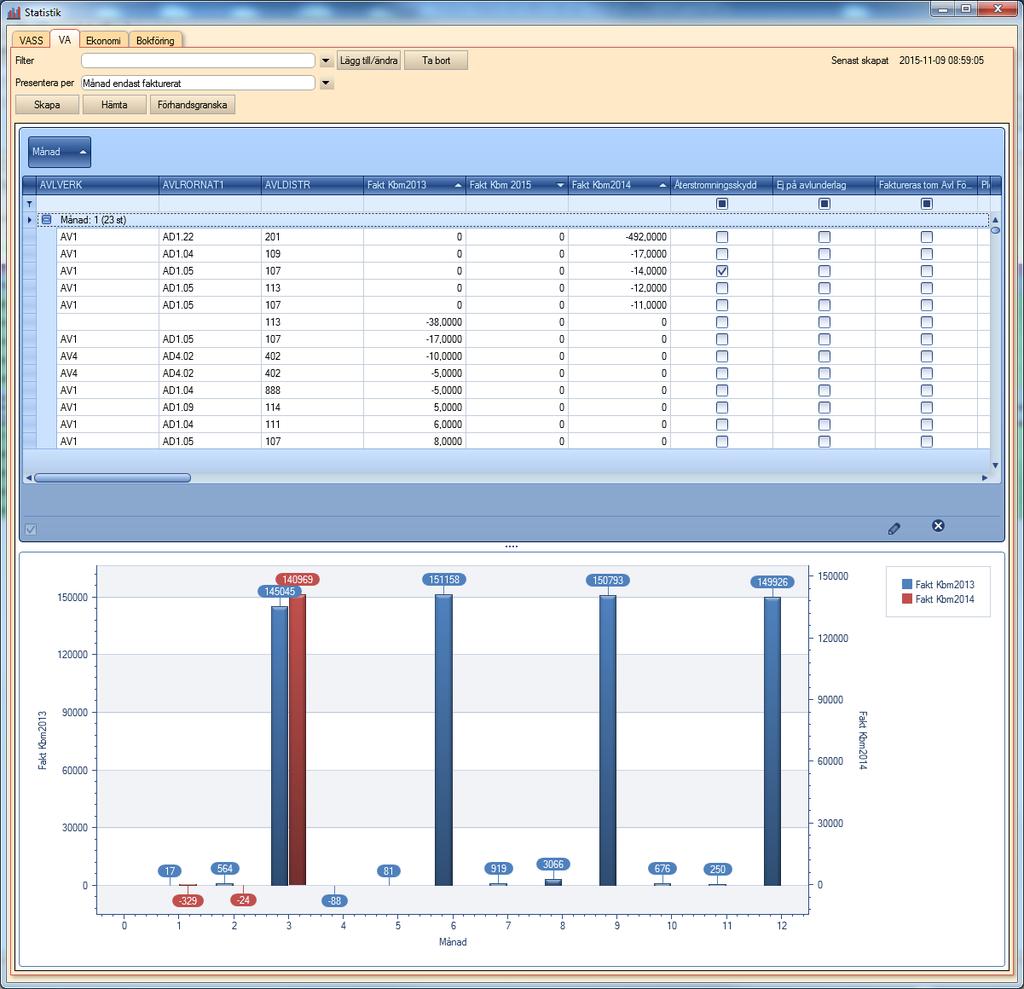Toggle Faktureras tom Avl filter row checkbox

pyautogui.click(x=927, y=204)
